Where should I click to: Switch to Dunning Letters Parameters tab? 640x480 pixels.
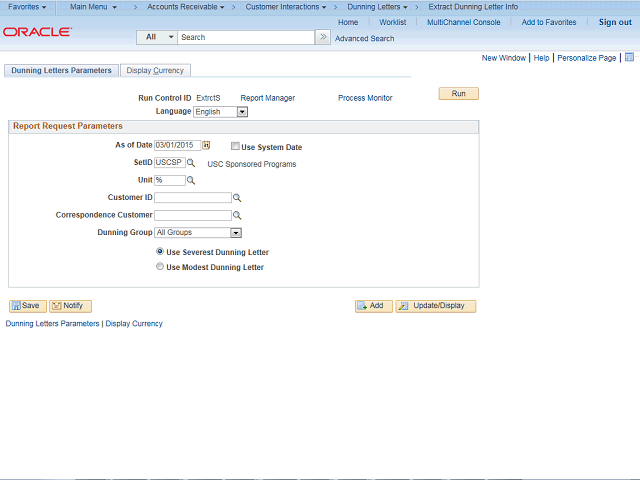61,71
